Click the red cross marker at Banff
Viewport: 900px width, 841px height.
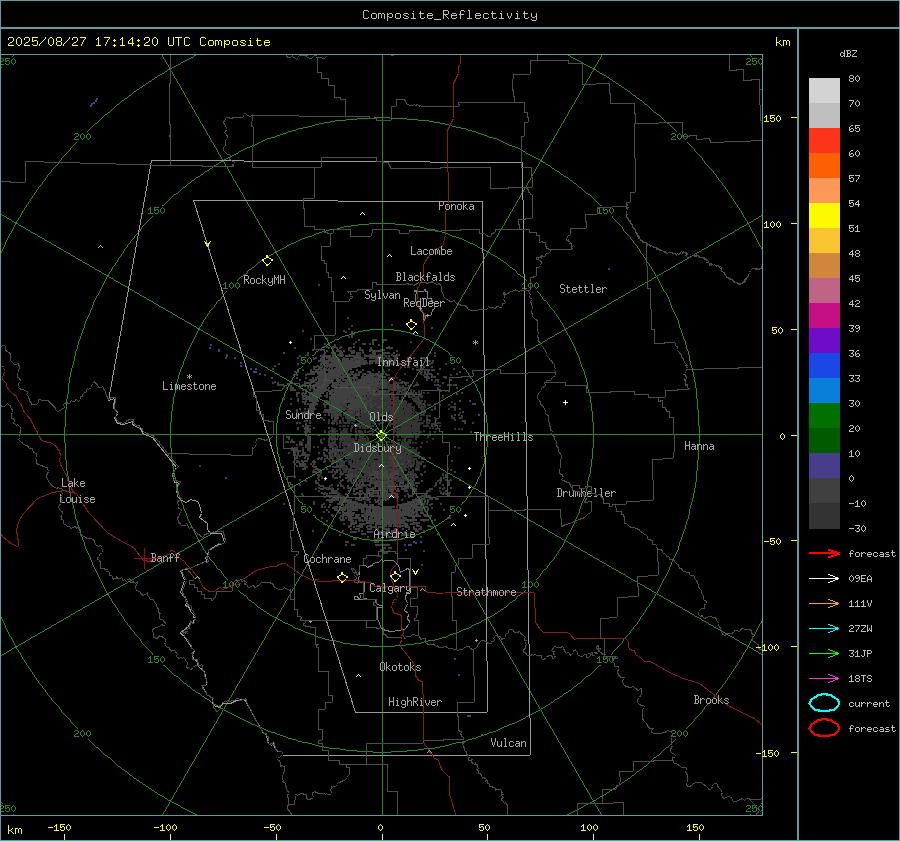[143, 558]
